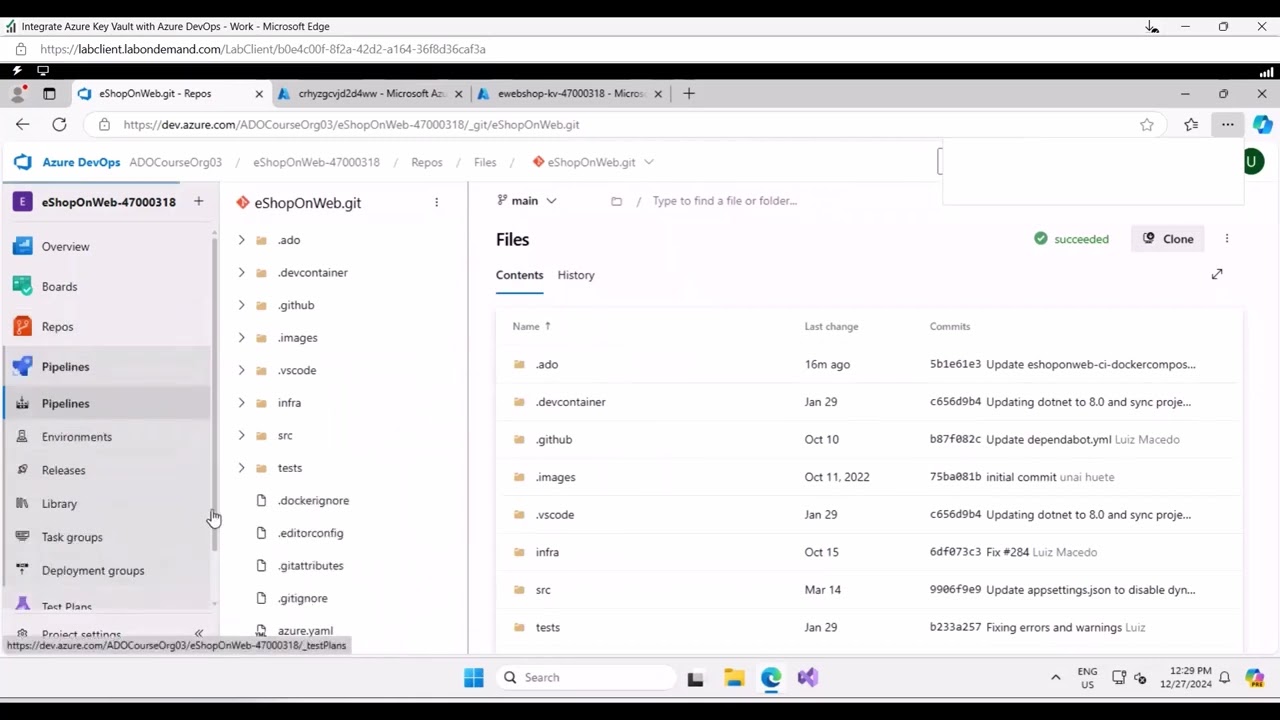Open the main branch dropdown
The image size is (1280, 720).
[527, 201]
